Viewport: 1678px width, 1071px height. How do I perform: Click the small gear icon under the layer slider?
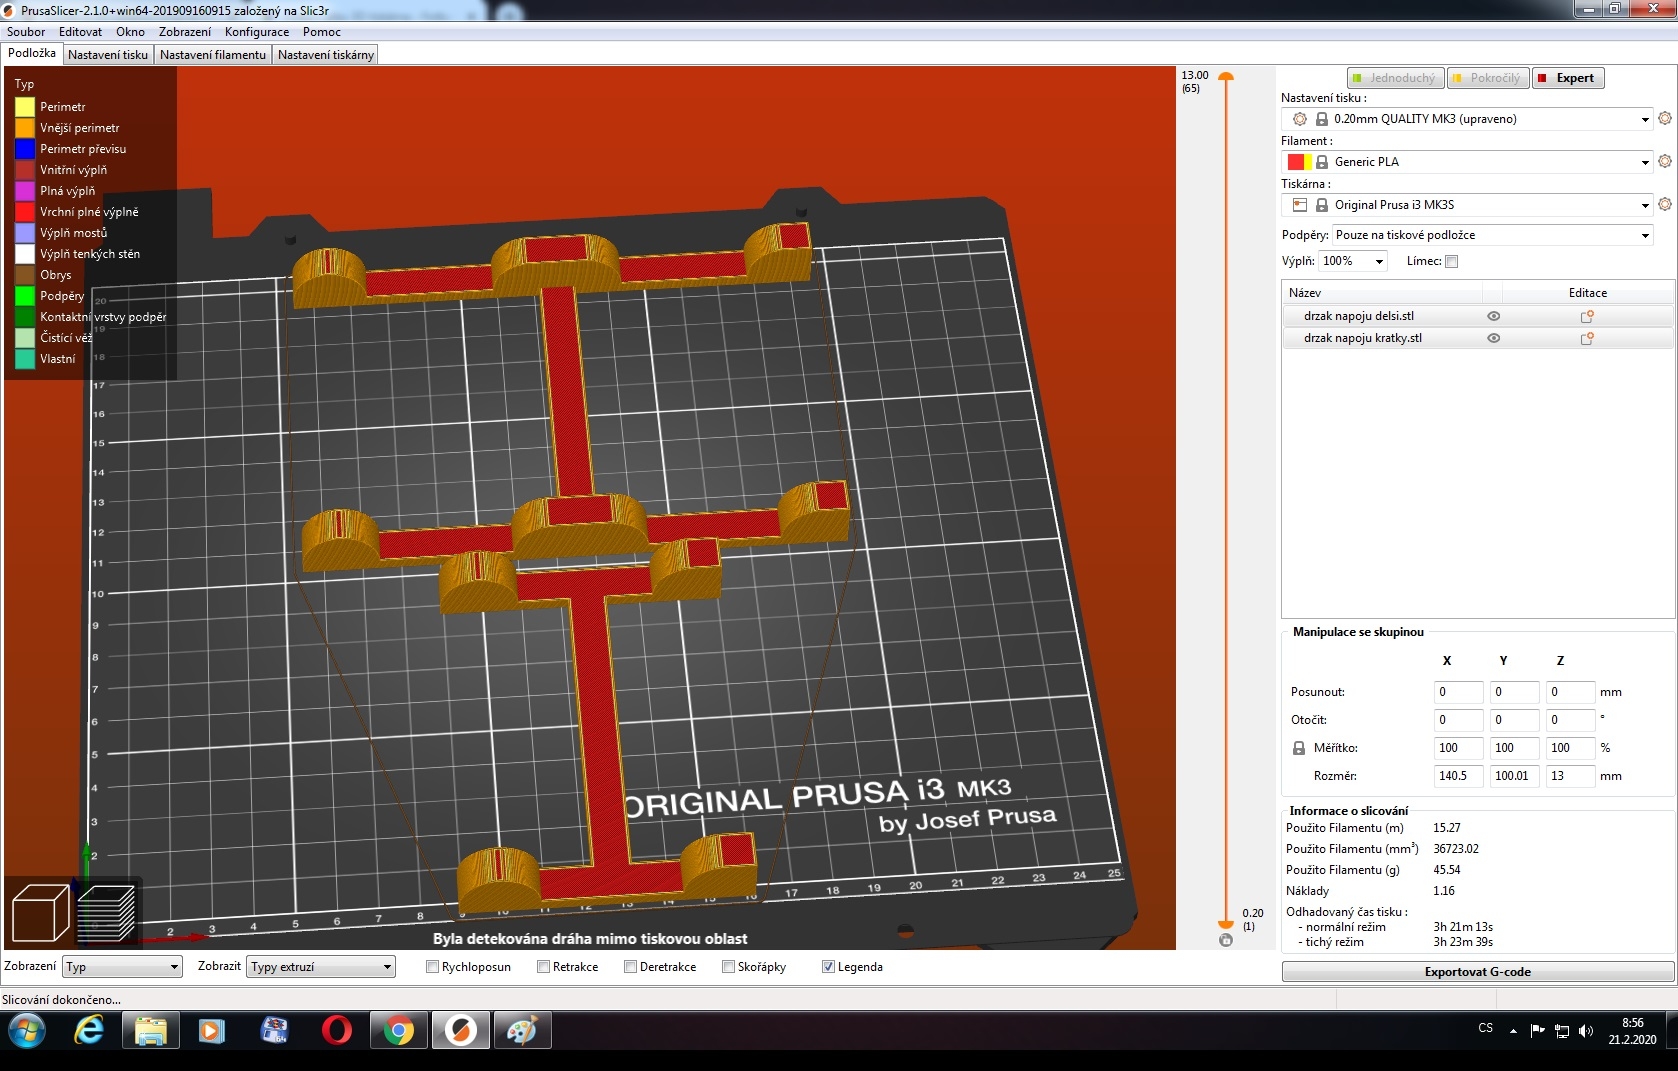tap(1226, 940)
